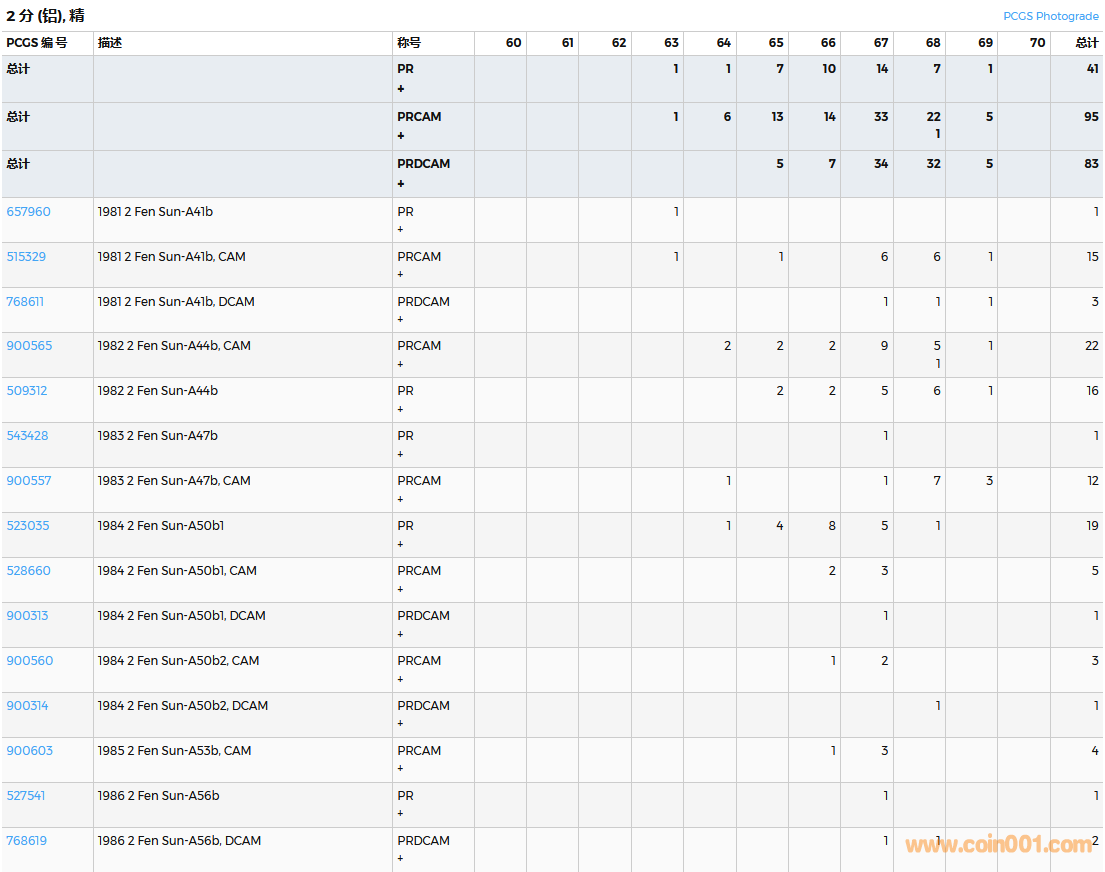Image resolution: width=1105 pixels, height=872 pixels.
Task: Open PCGS number 657960
Action: point(28,212)
